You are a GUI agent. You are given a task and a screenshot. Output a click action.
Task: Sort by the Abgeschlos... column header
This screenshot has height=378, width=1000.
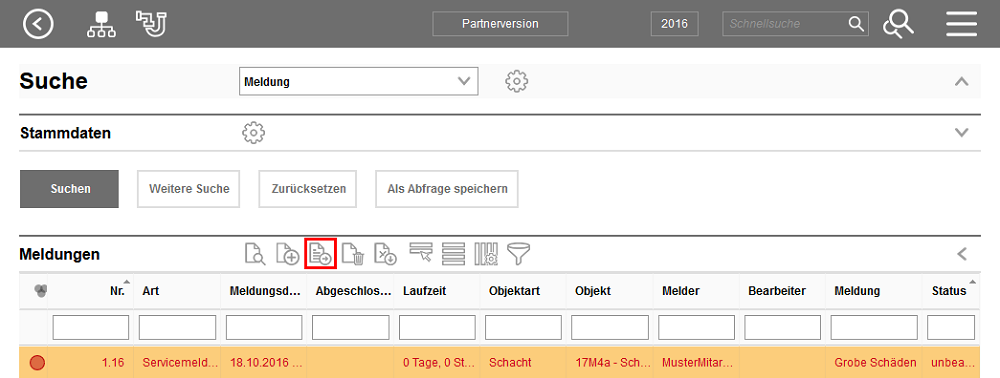coord(353,291)
